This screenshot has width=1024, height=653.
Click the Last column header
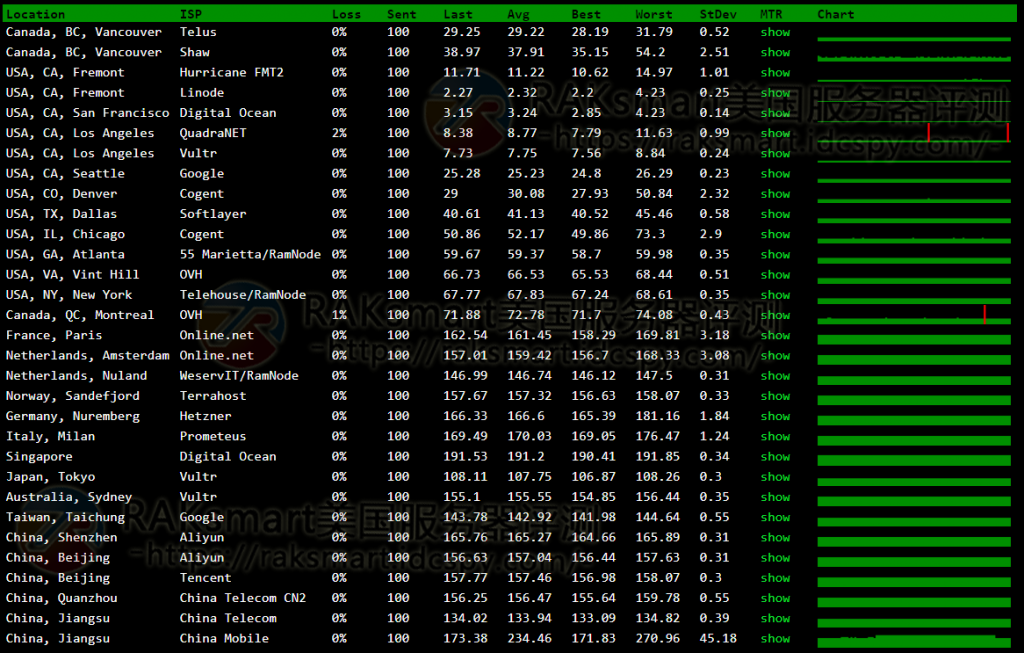[458, 14]
